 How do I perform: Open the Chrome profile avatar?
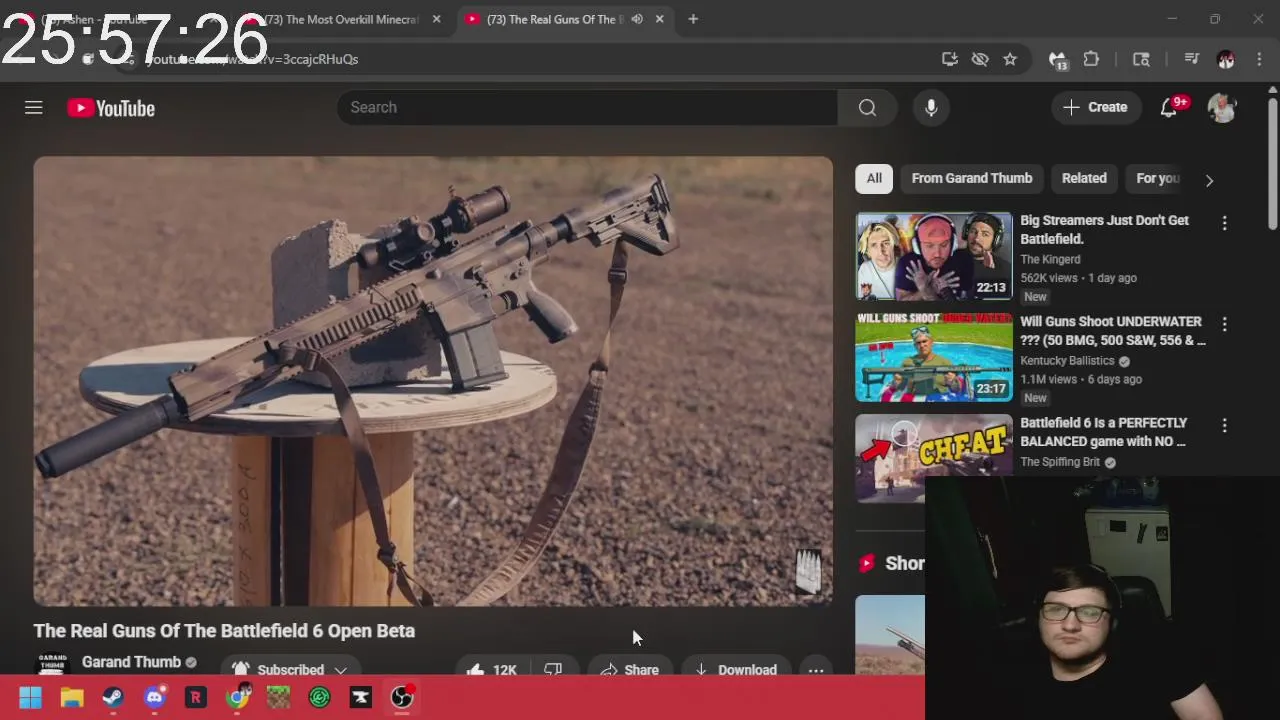(1226, 59)
